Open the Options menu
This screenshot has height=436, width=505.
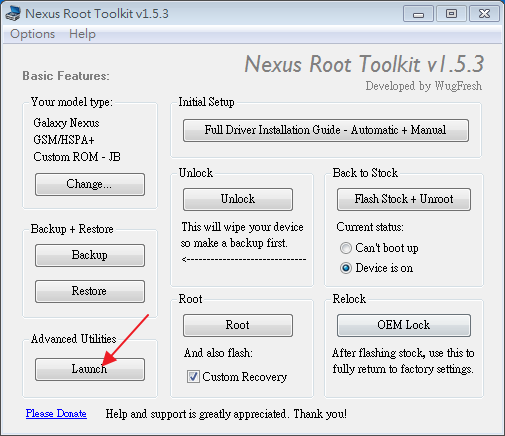[x=32, y=34]
